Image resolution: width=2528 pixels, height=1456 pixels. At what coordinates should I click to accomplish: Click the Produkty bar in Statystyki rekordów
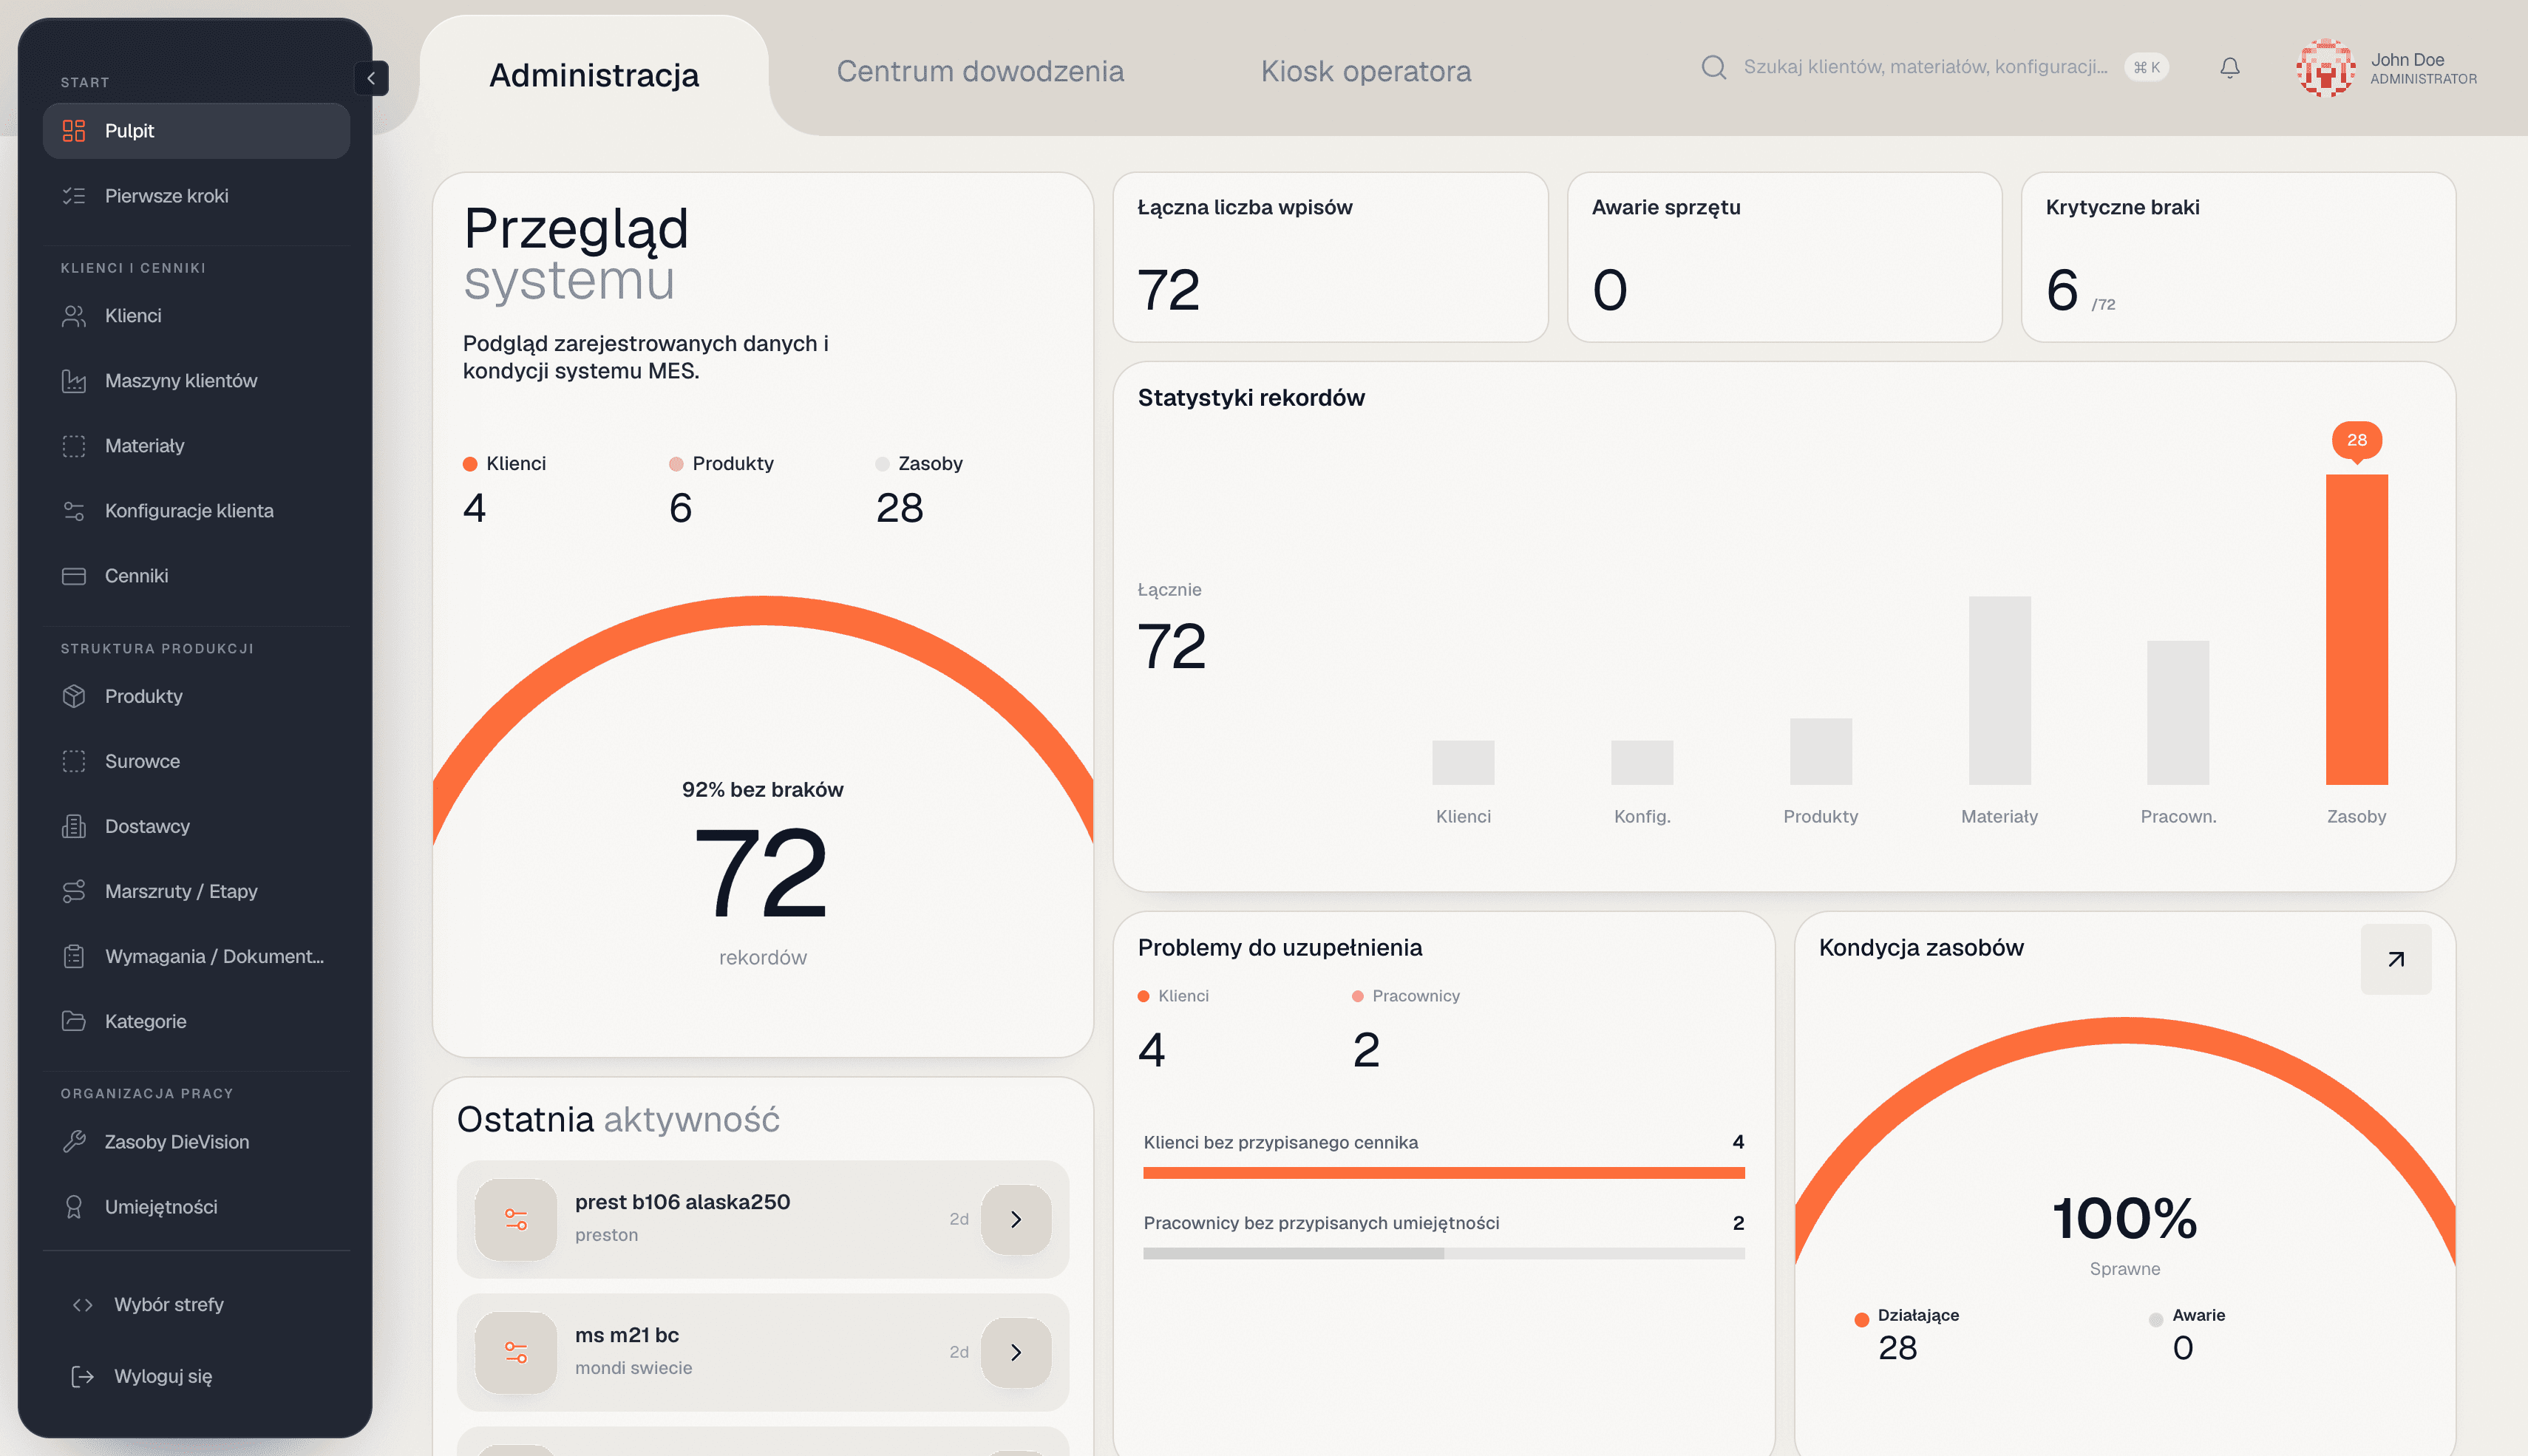click(1821, 751)
